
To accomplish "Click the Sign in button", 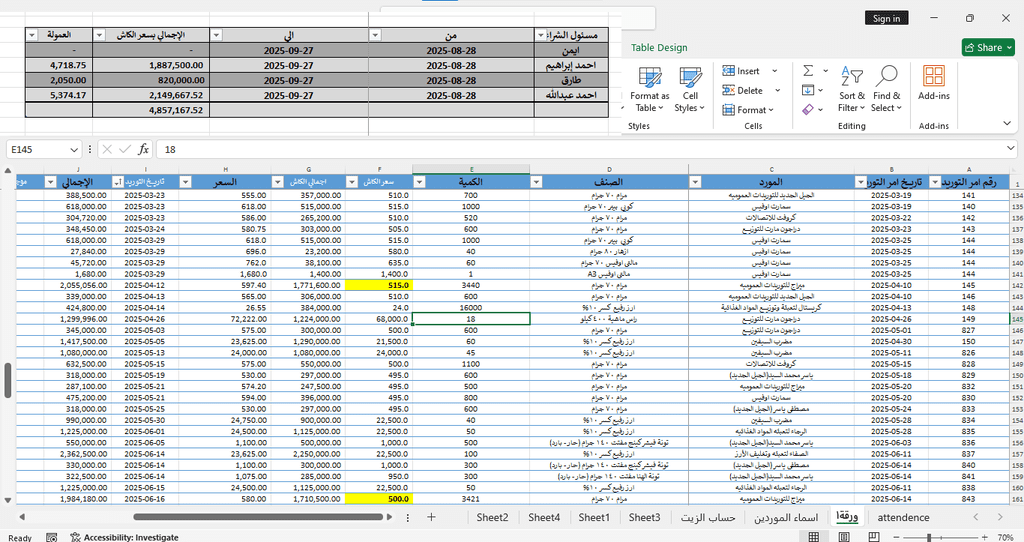I will pyautogui.click(x=886, y=18).
